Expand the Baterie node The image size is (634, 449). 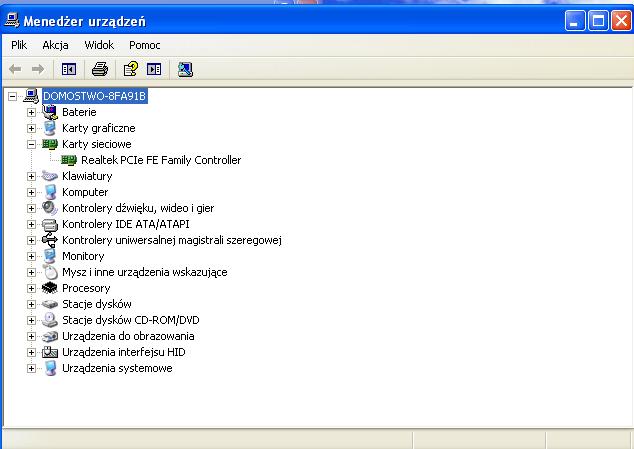pos(31,112)
